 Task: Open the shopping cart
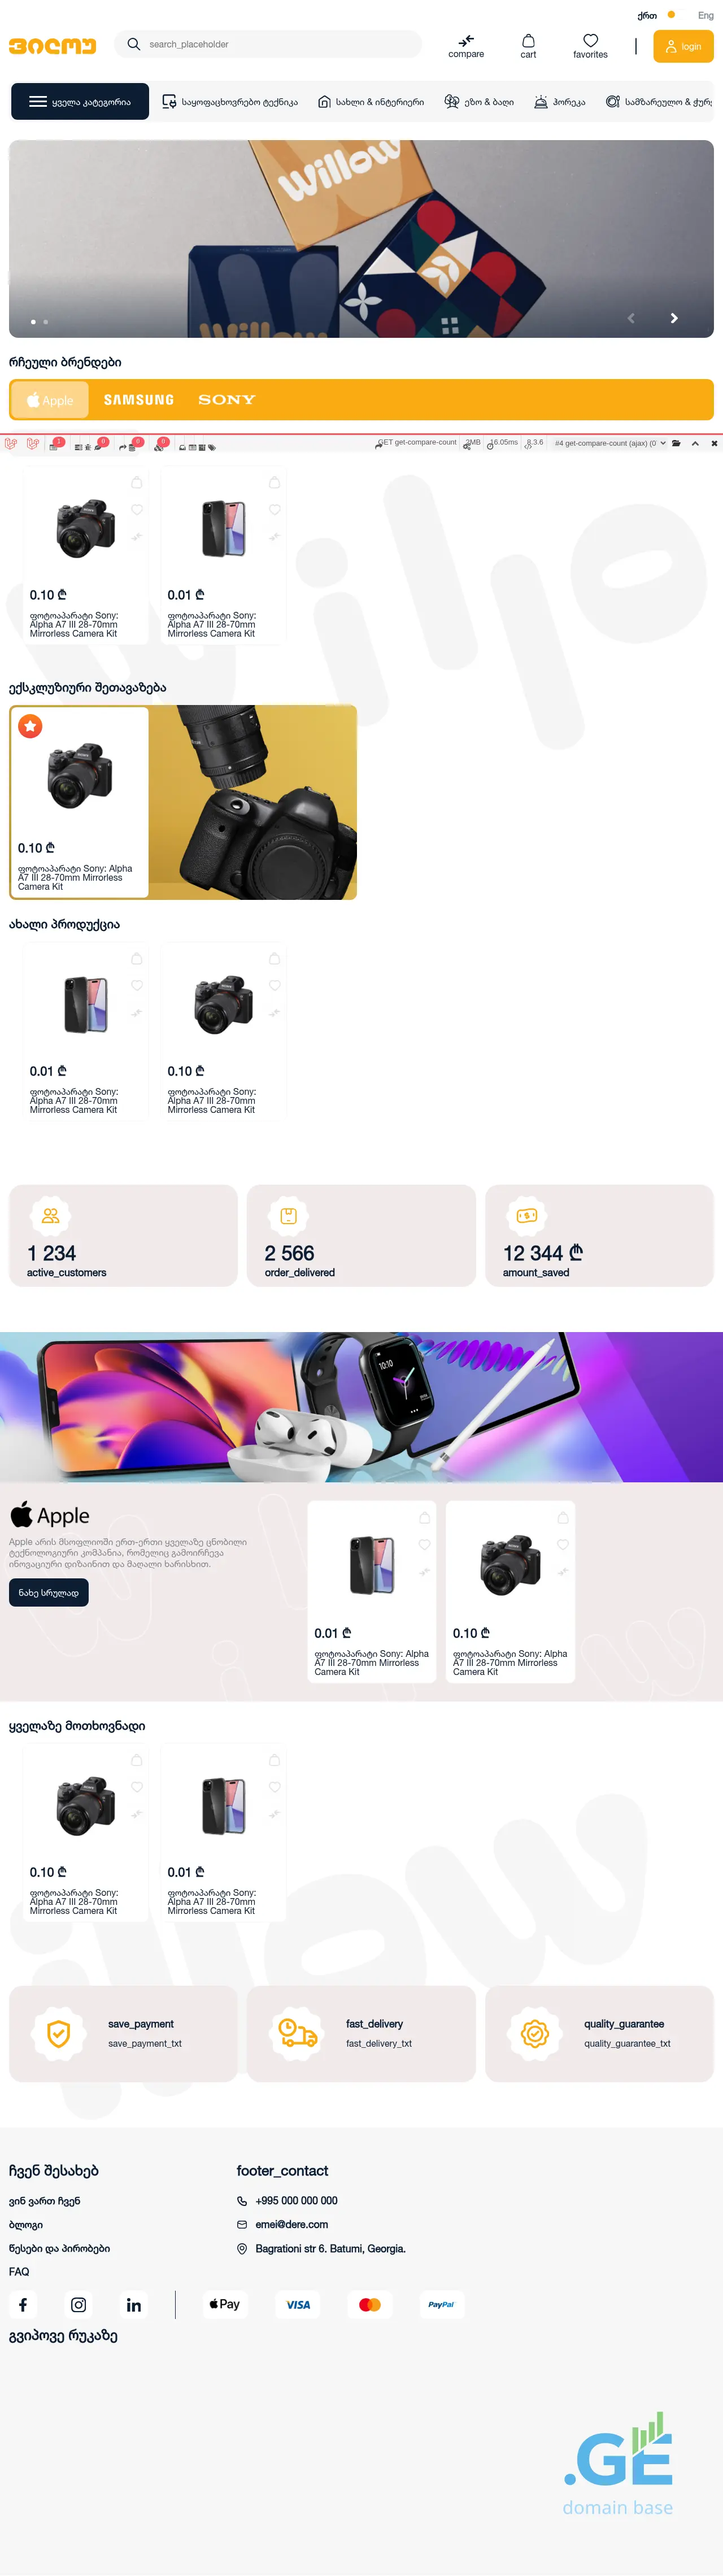coord(528,46)
